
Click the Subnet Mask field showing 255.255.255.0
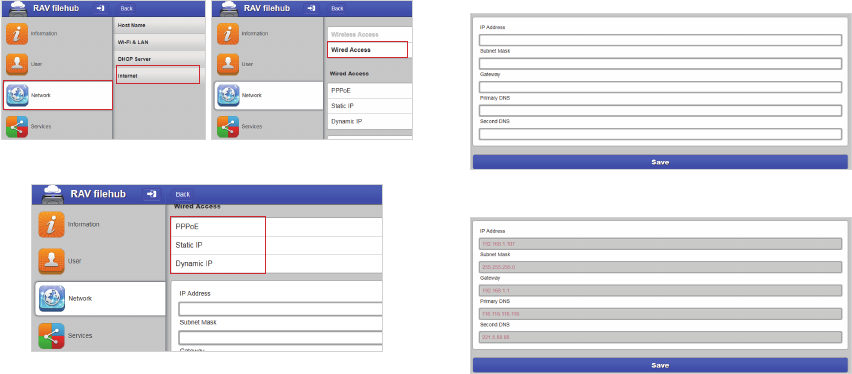(x=660, y=267)
